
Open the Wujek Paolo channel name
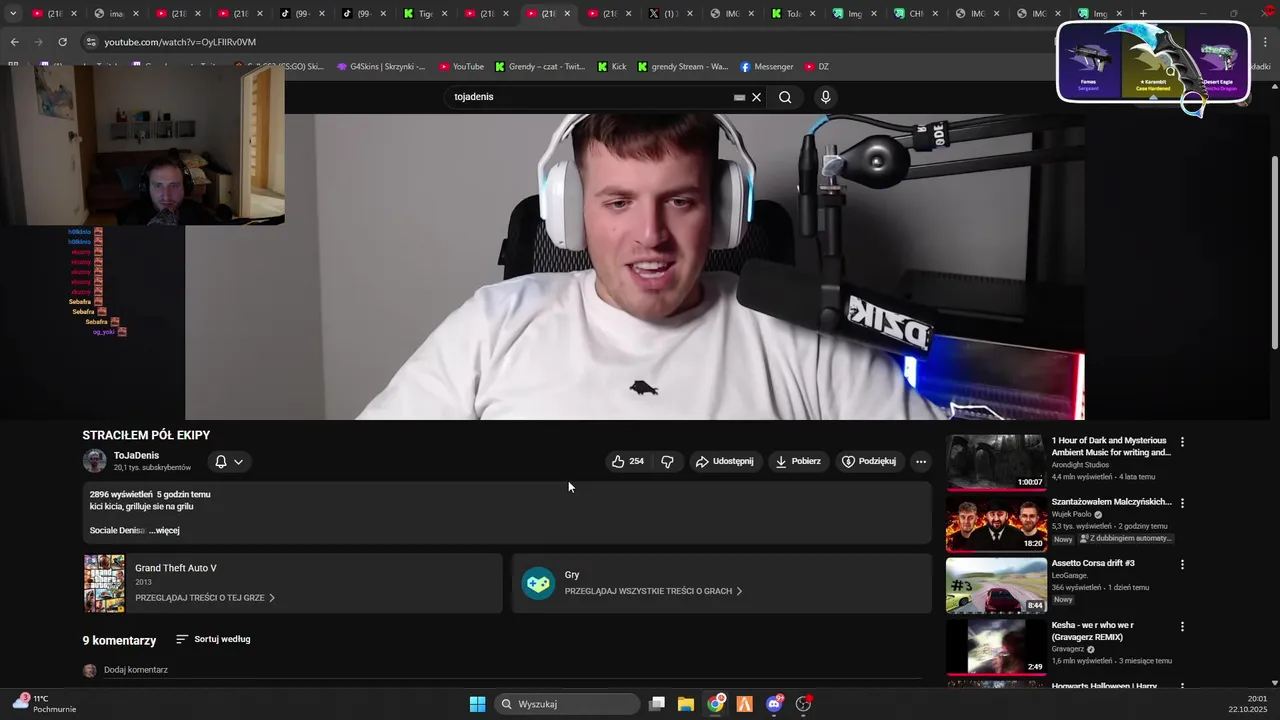coord(1071,515)
